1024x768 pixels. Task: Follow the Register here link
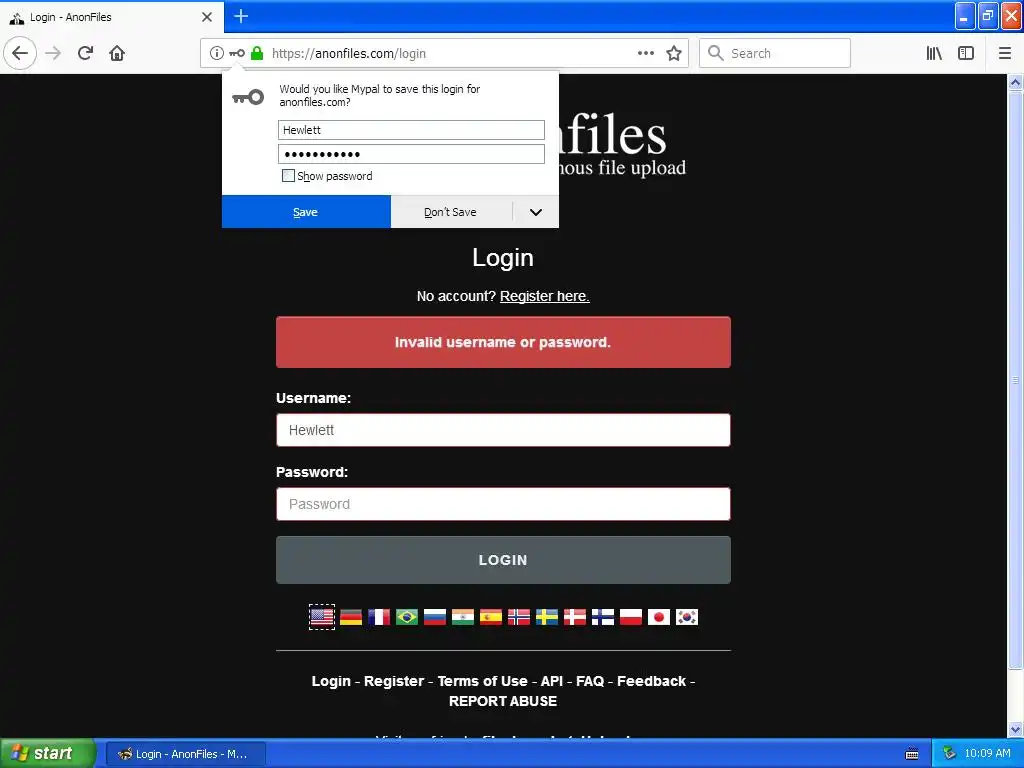(545, 296)
